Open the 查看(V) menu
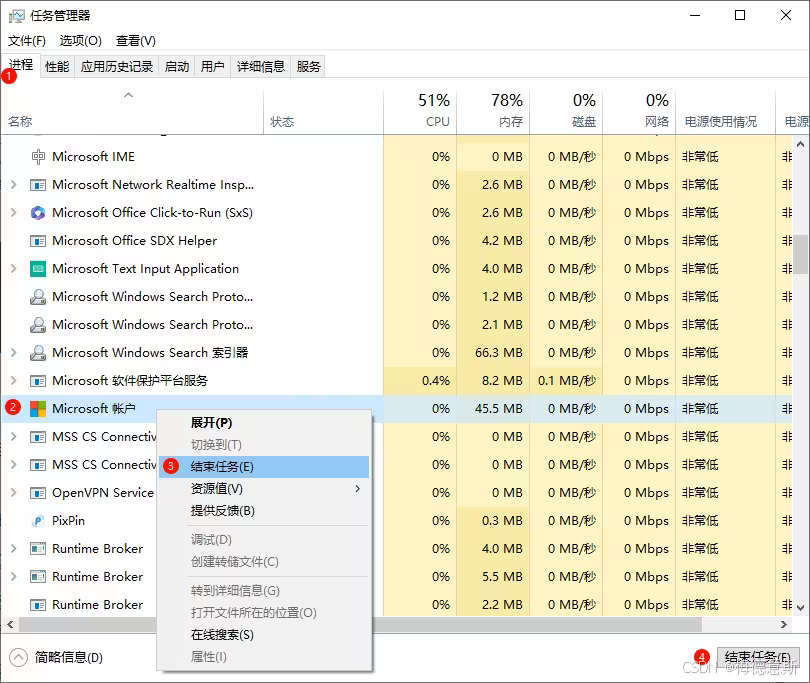Viewport: 810px width, 683px height. (x=136, y=40)
